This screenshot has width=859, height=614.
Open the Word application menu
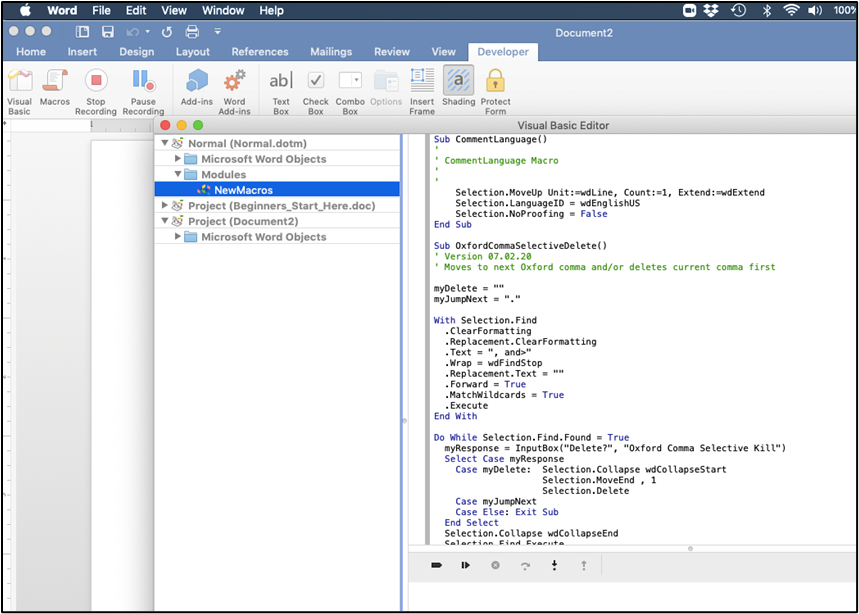(62, 10)
